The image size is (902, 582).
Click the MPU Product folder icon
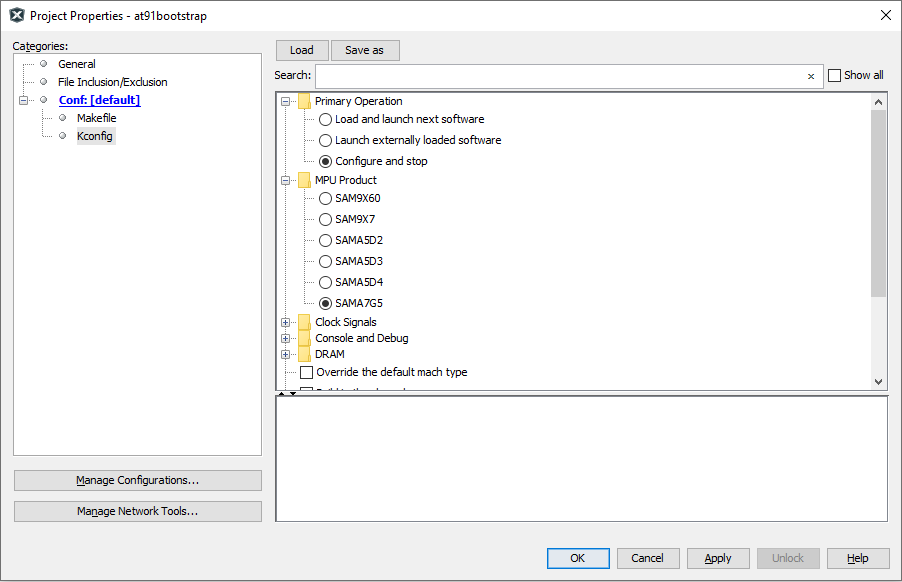[x=304, y=180]
